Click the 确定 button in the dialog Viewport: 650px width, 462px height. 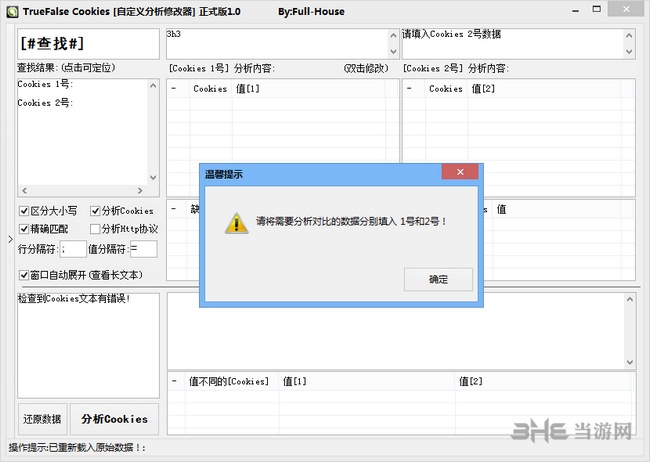(x=438, y=279)
